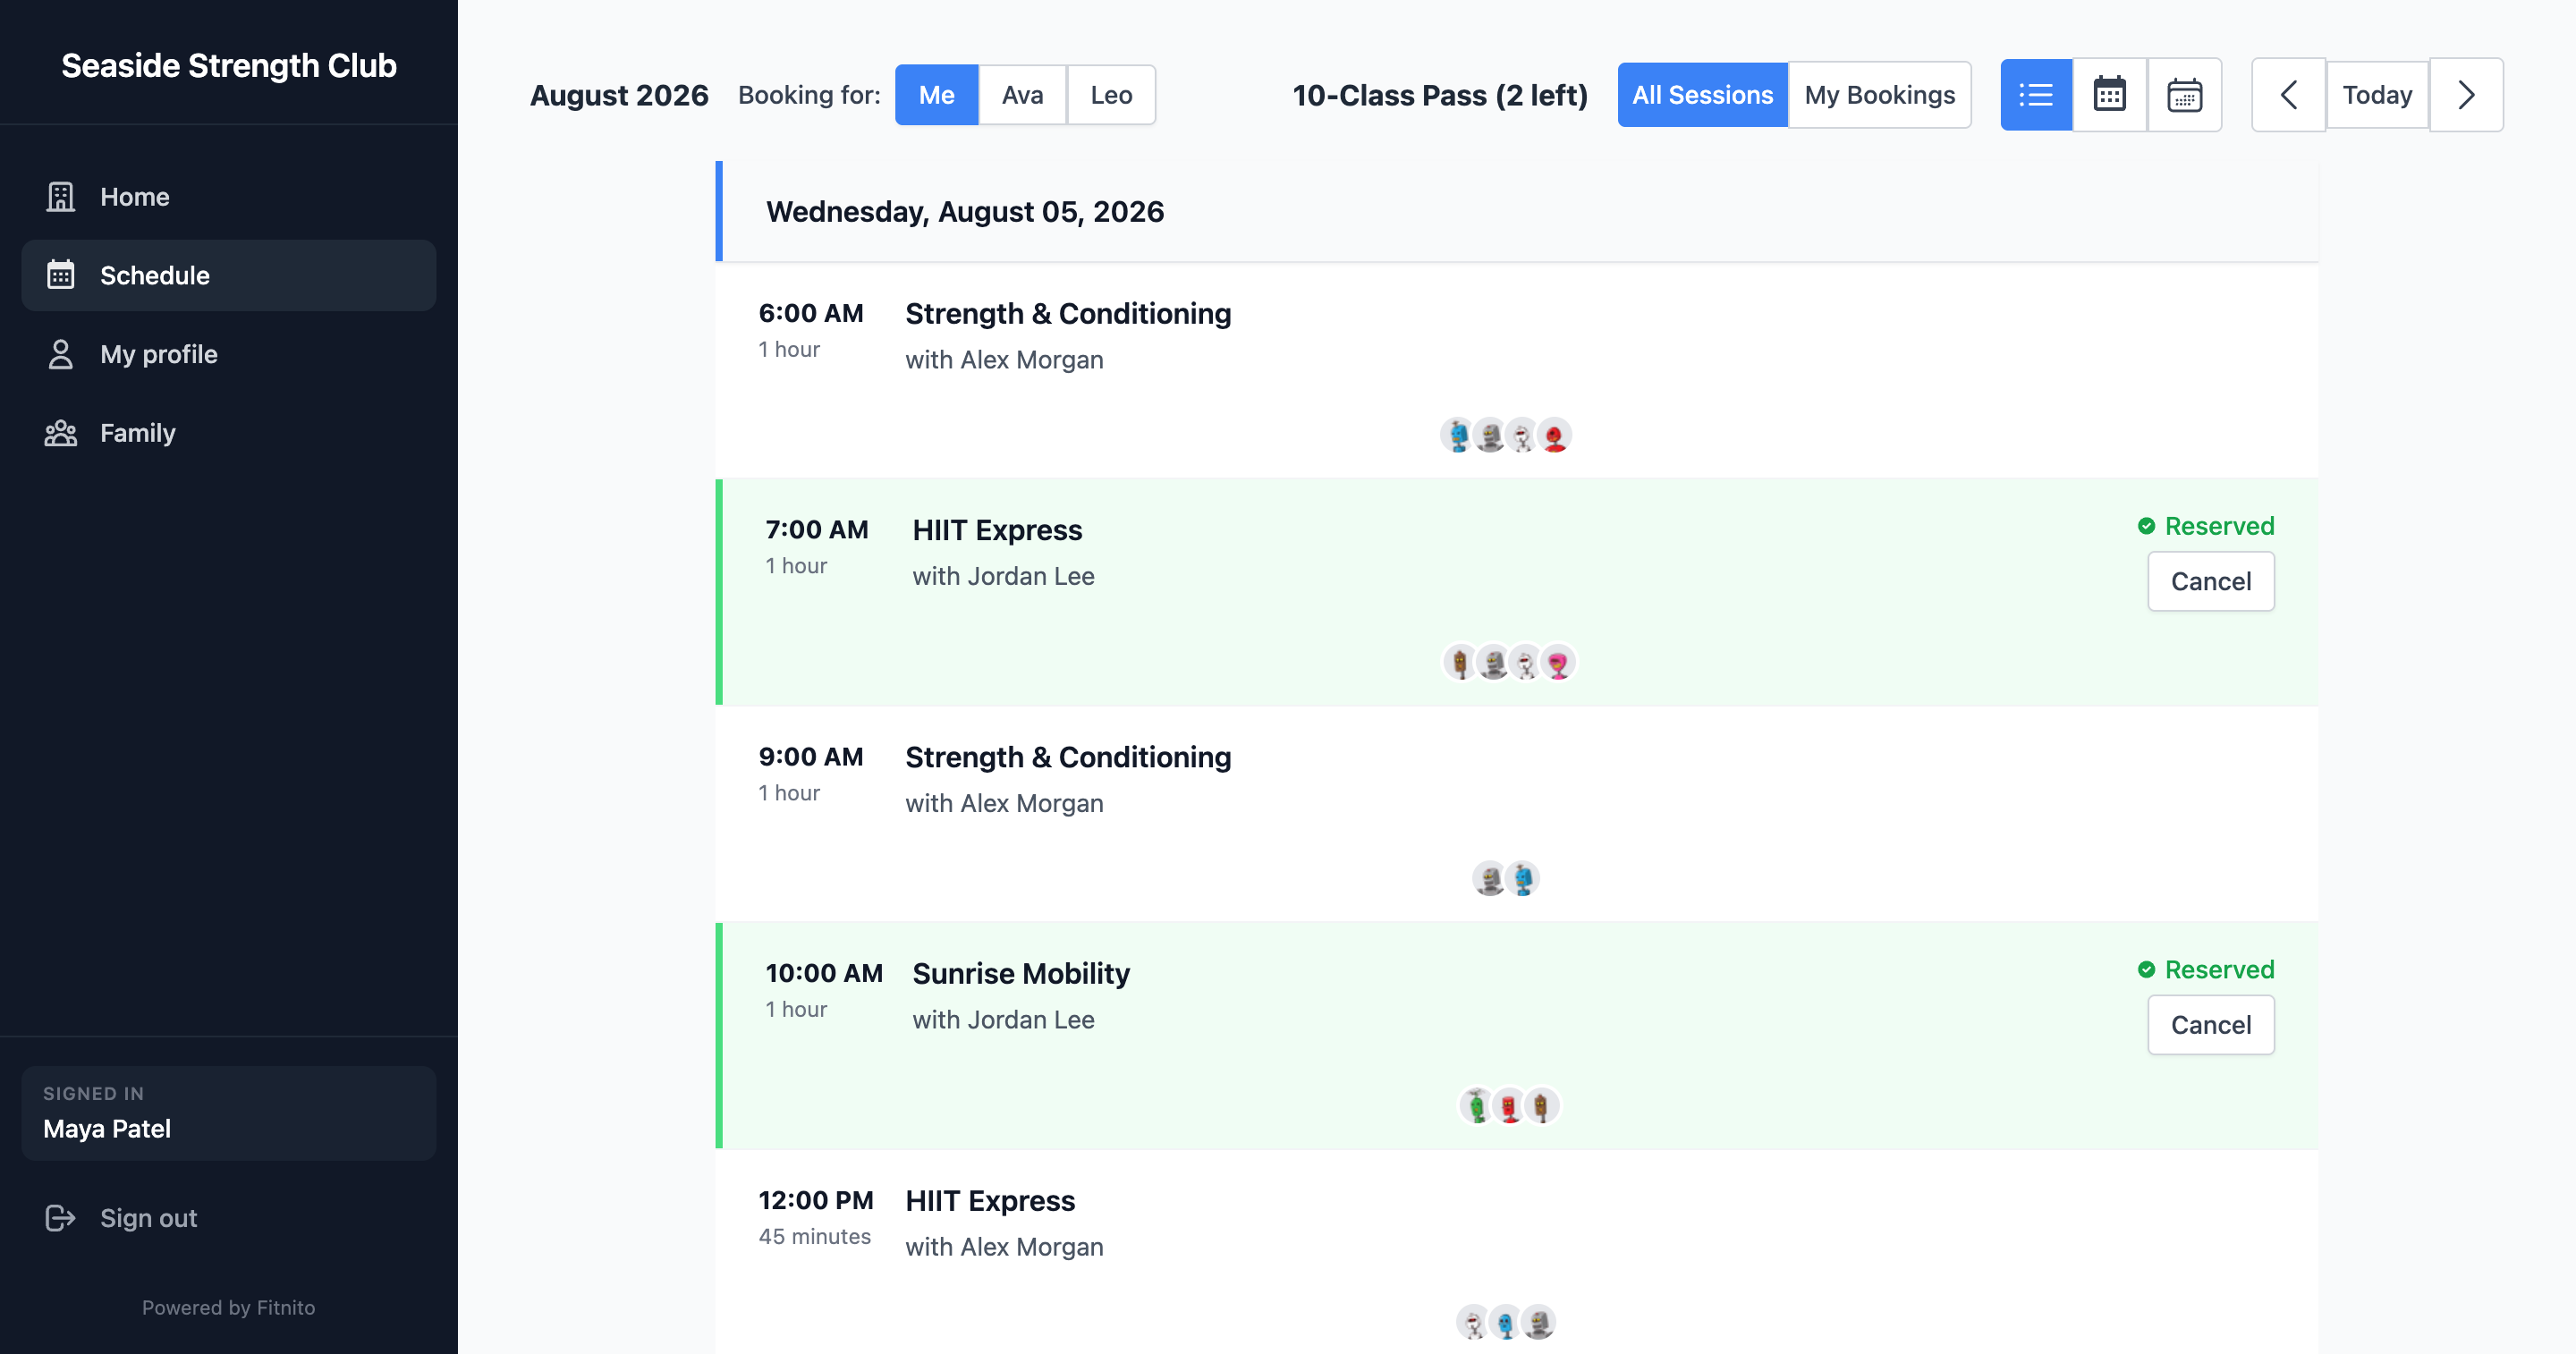Open Family in the sidebar

[228, 433]
